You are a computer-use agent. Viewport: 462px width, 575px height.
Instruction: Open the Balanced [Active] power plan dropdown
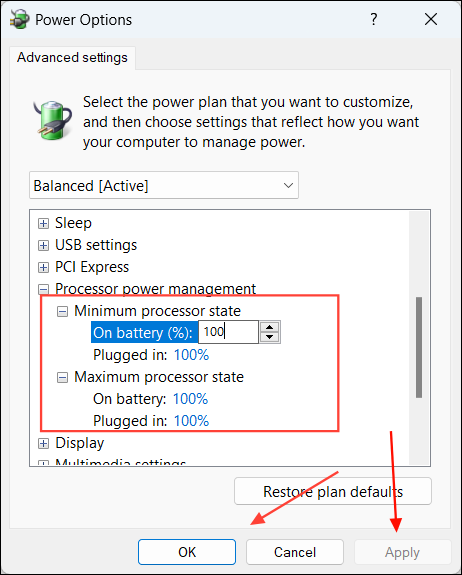coord(164,185)
